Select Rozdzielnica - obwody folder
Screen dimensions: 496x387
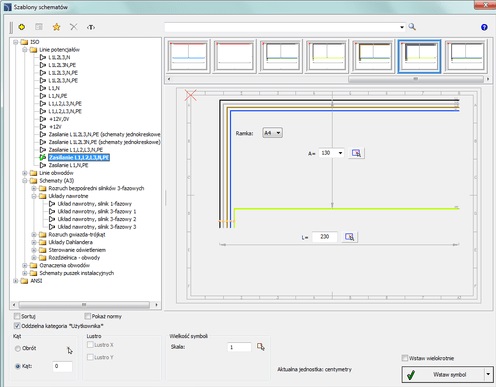click(74, 258)
